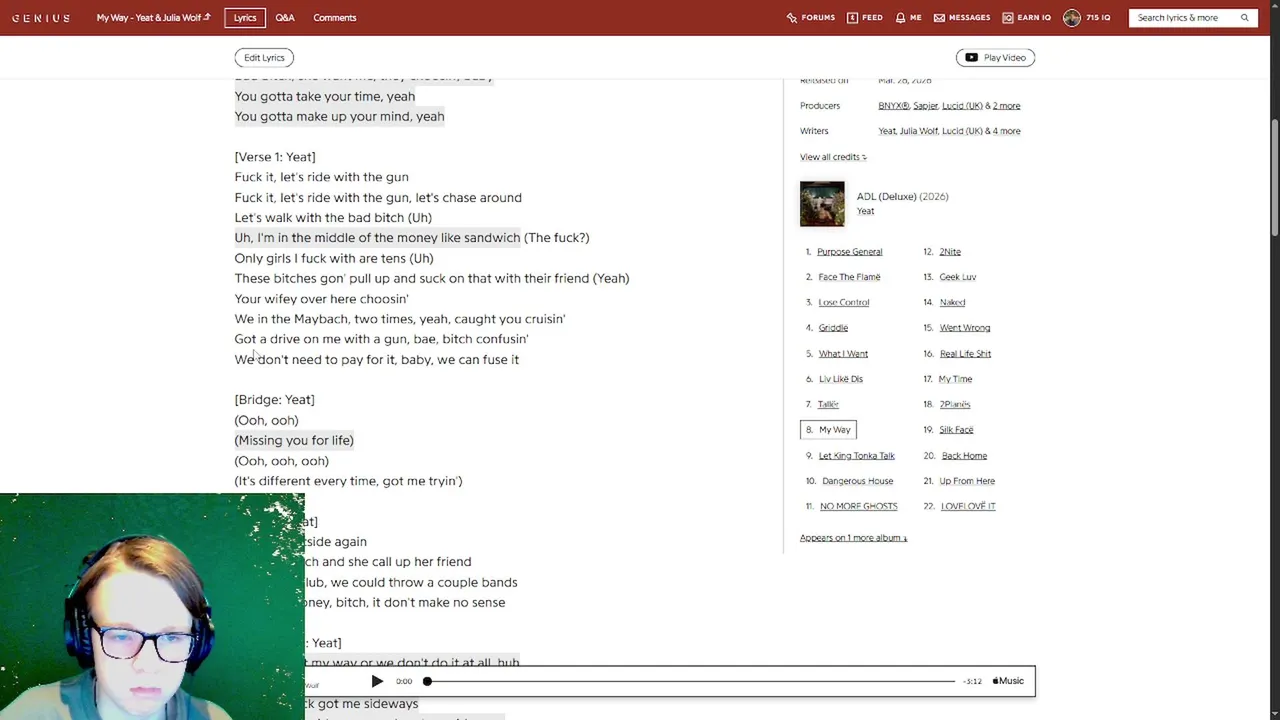Click the Verse 1: Yeat header
The width and height of the screenshot is (1280, 720).
pyautogui.click(x=275, y=157)
